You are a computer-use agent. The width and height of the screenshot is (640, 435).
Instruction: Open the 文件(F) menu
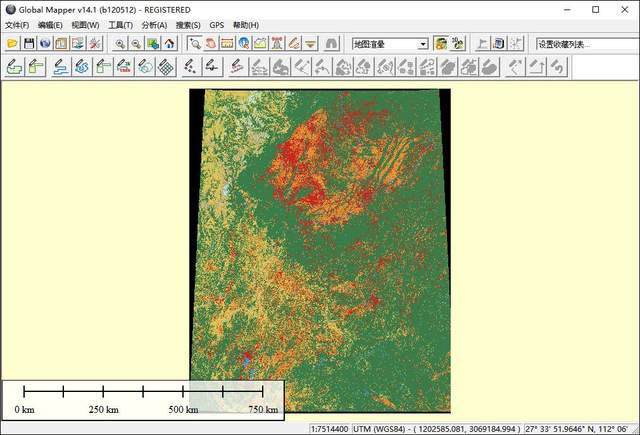tap(17, 25)
